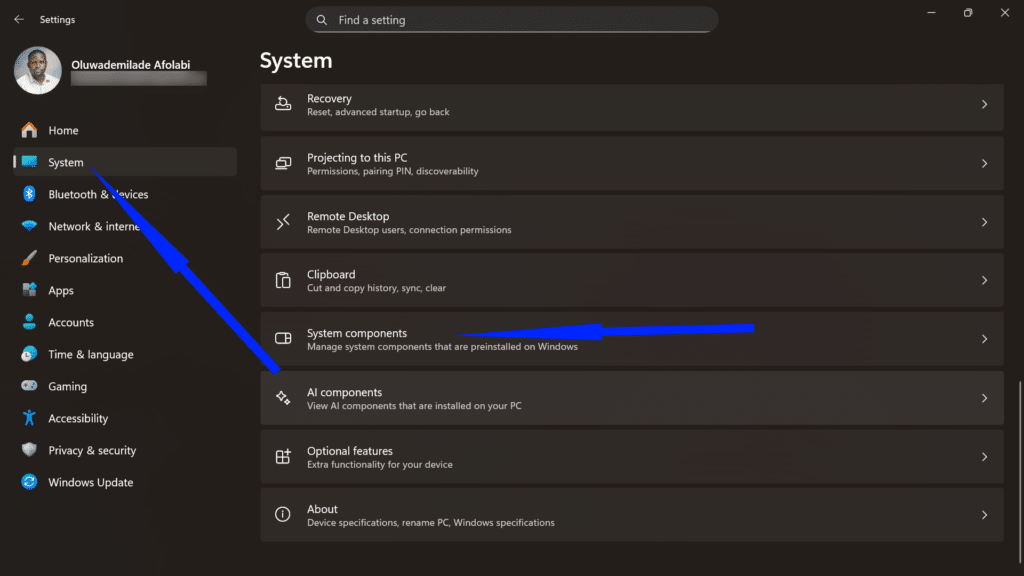
Task: Select the System icon in the sidebar
Action: pos(30,162)
